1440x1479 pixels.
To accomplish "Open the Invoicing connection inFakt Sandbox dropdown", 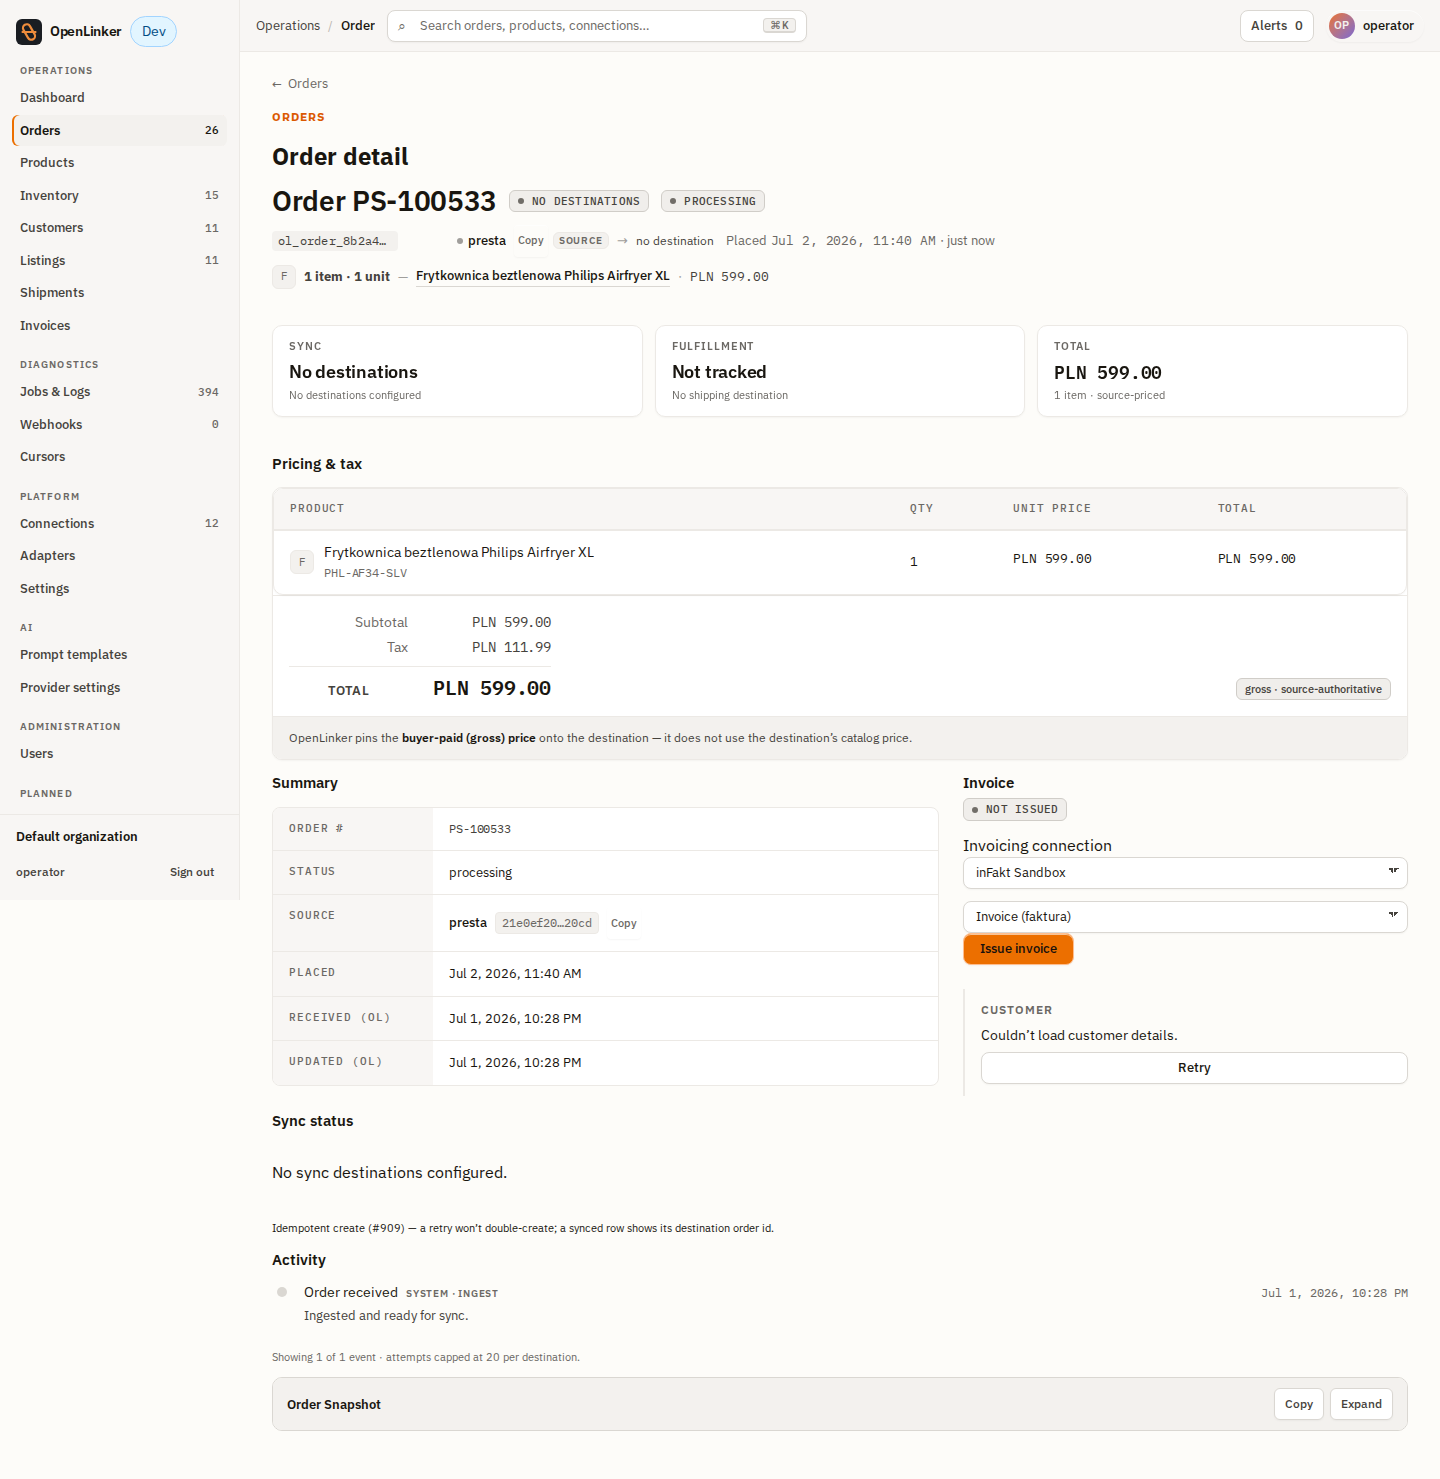I will [x=1185, y=873].
